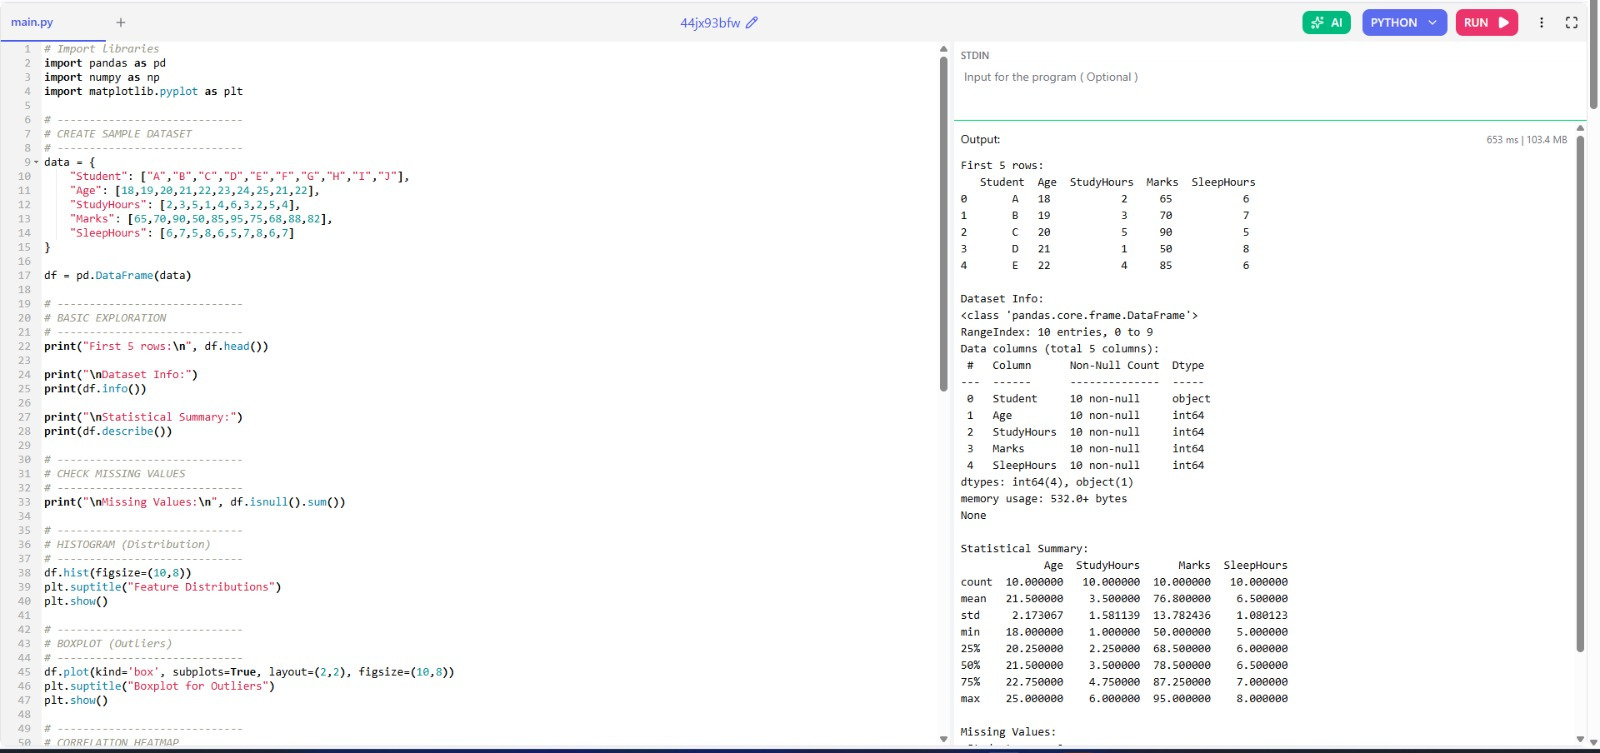This screenshot has height=753, width=1600.
Task: Enter fullscreen mode using expand icon
Action: tap(1571, 23)
